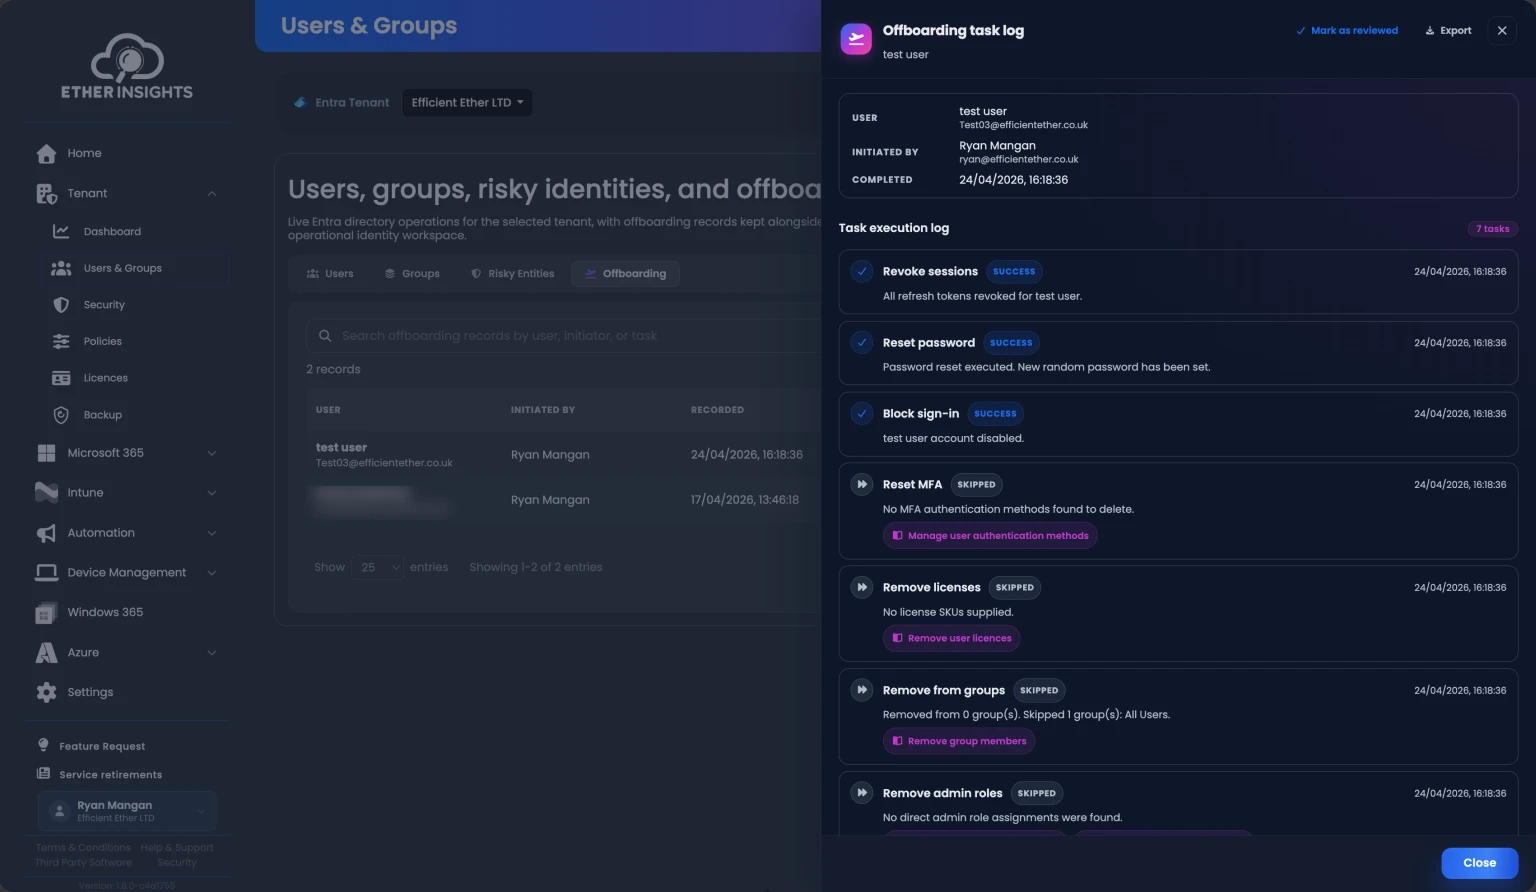Click the blue Close button
This screenshot has width=1536, height=892.
click(x=1479, y=863)
